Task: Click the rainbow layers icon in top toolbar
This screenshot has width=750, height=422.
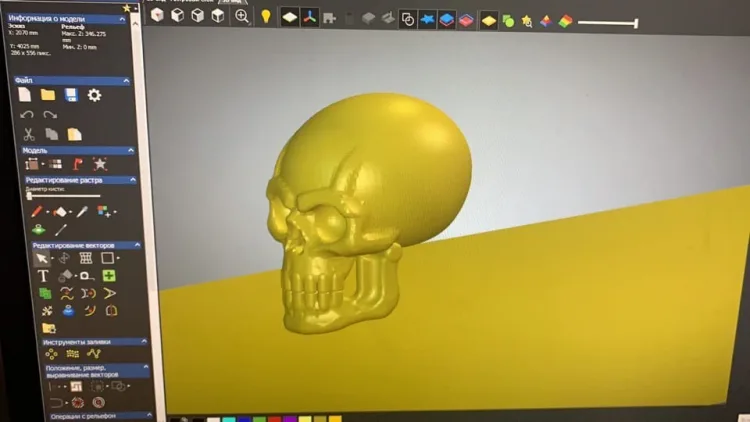Action: click(565, 21)
